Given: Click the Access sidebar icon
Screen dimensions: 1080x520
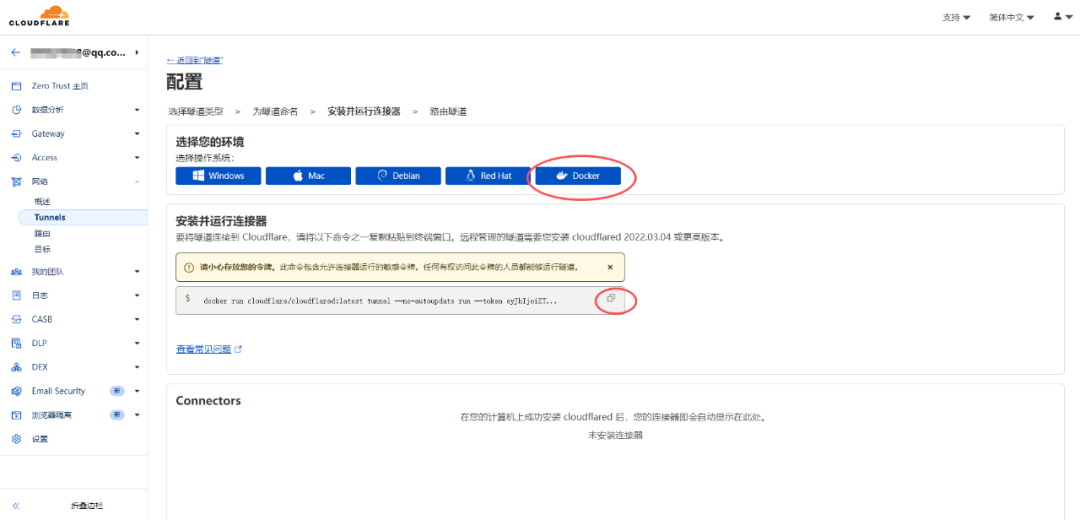Looking at the screenshot, I should [17, 158].
